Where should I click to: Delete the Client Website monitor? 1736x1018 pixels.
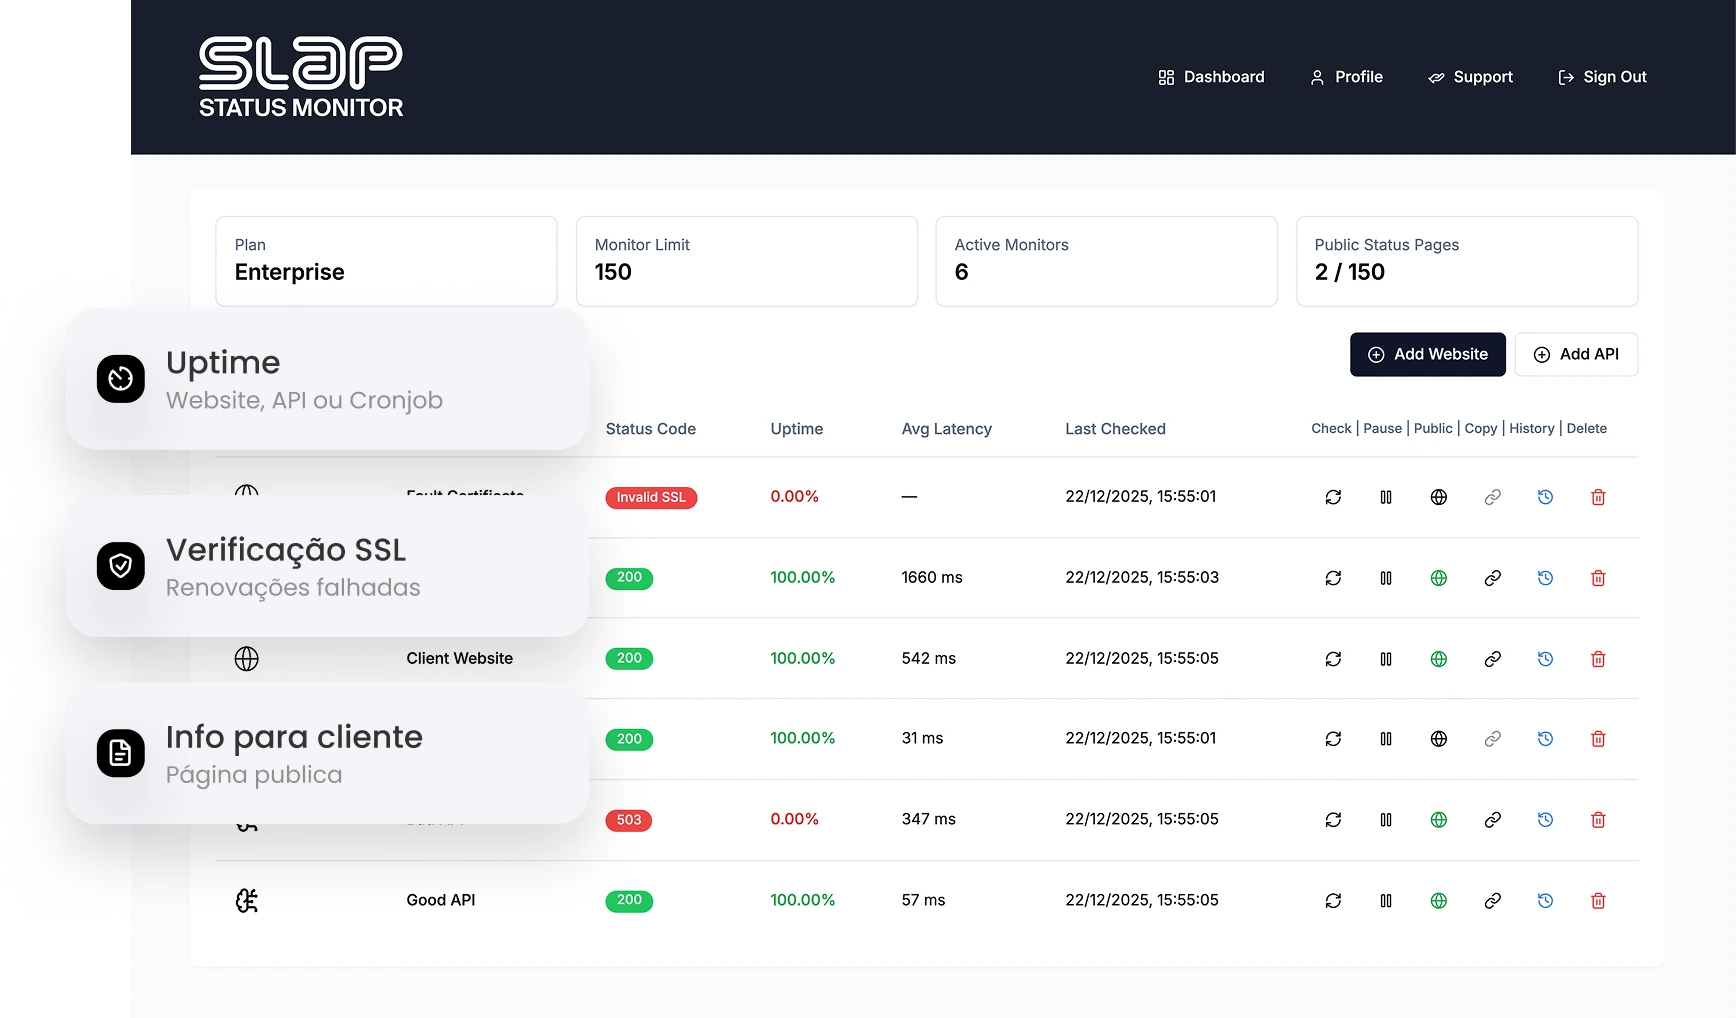[x=1598, y=659]
